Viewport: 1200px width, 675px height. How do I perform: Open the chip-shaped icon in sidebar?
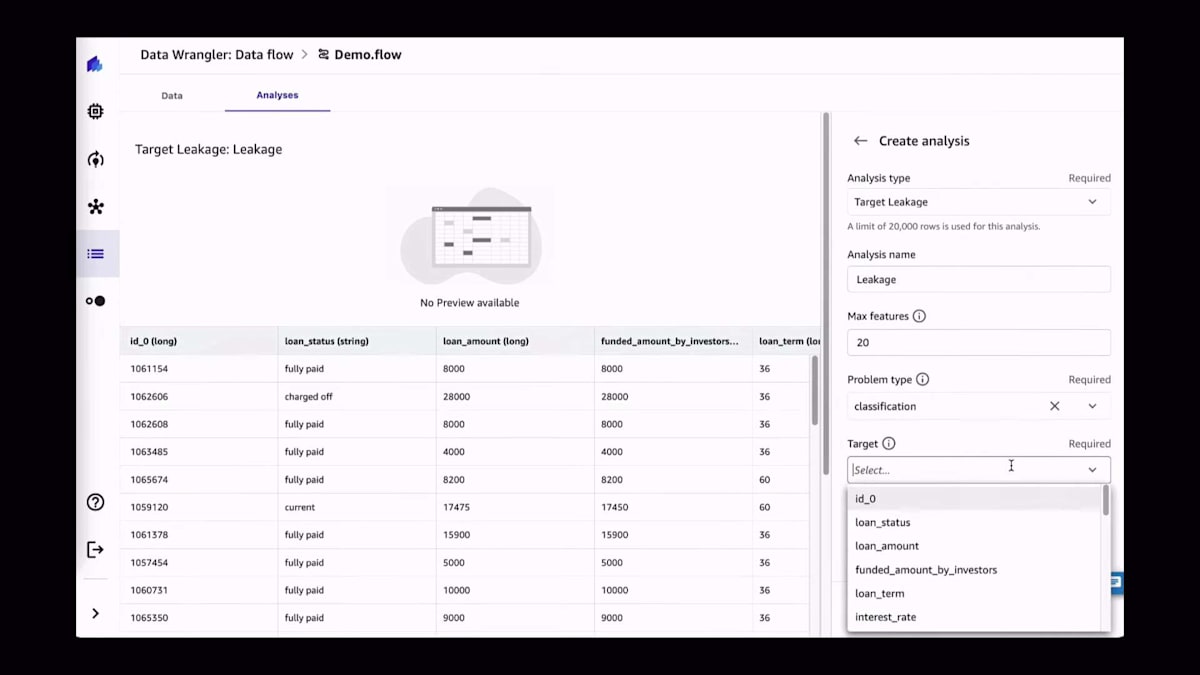95,112
